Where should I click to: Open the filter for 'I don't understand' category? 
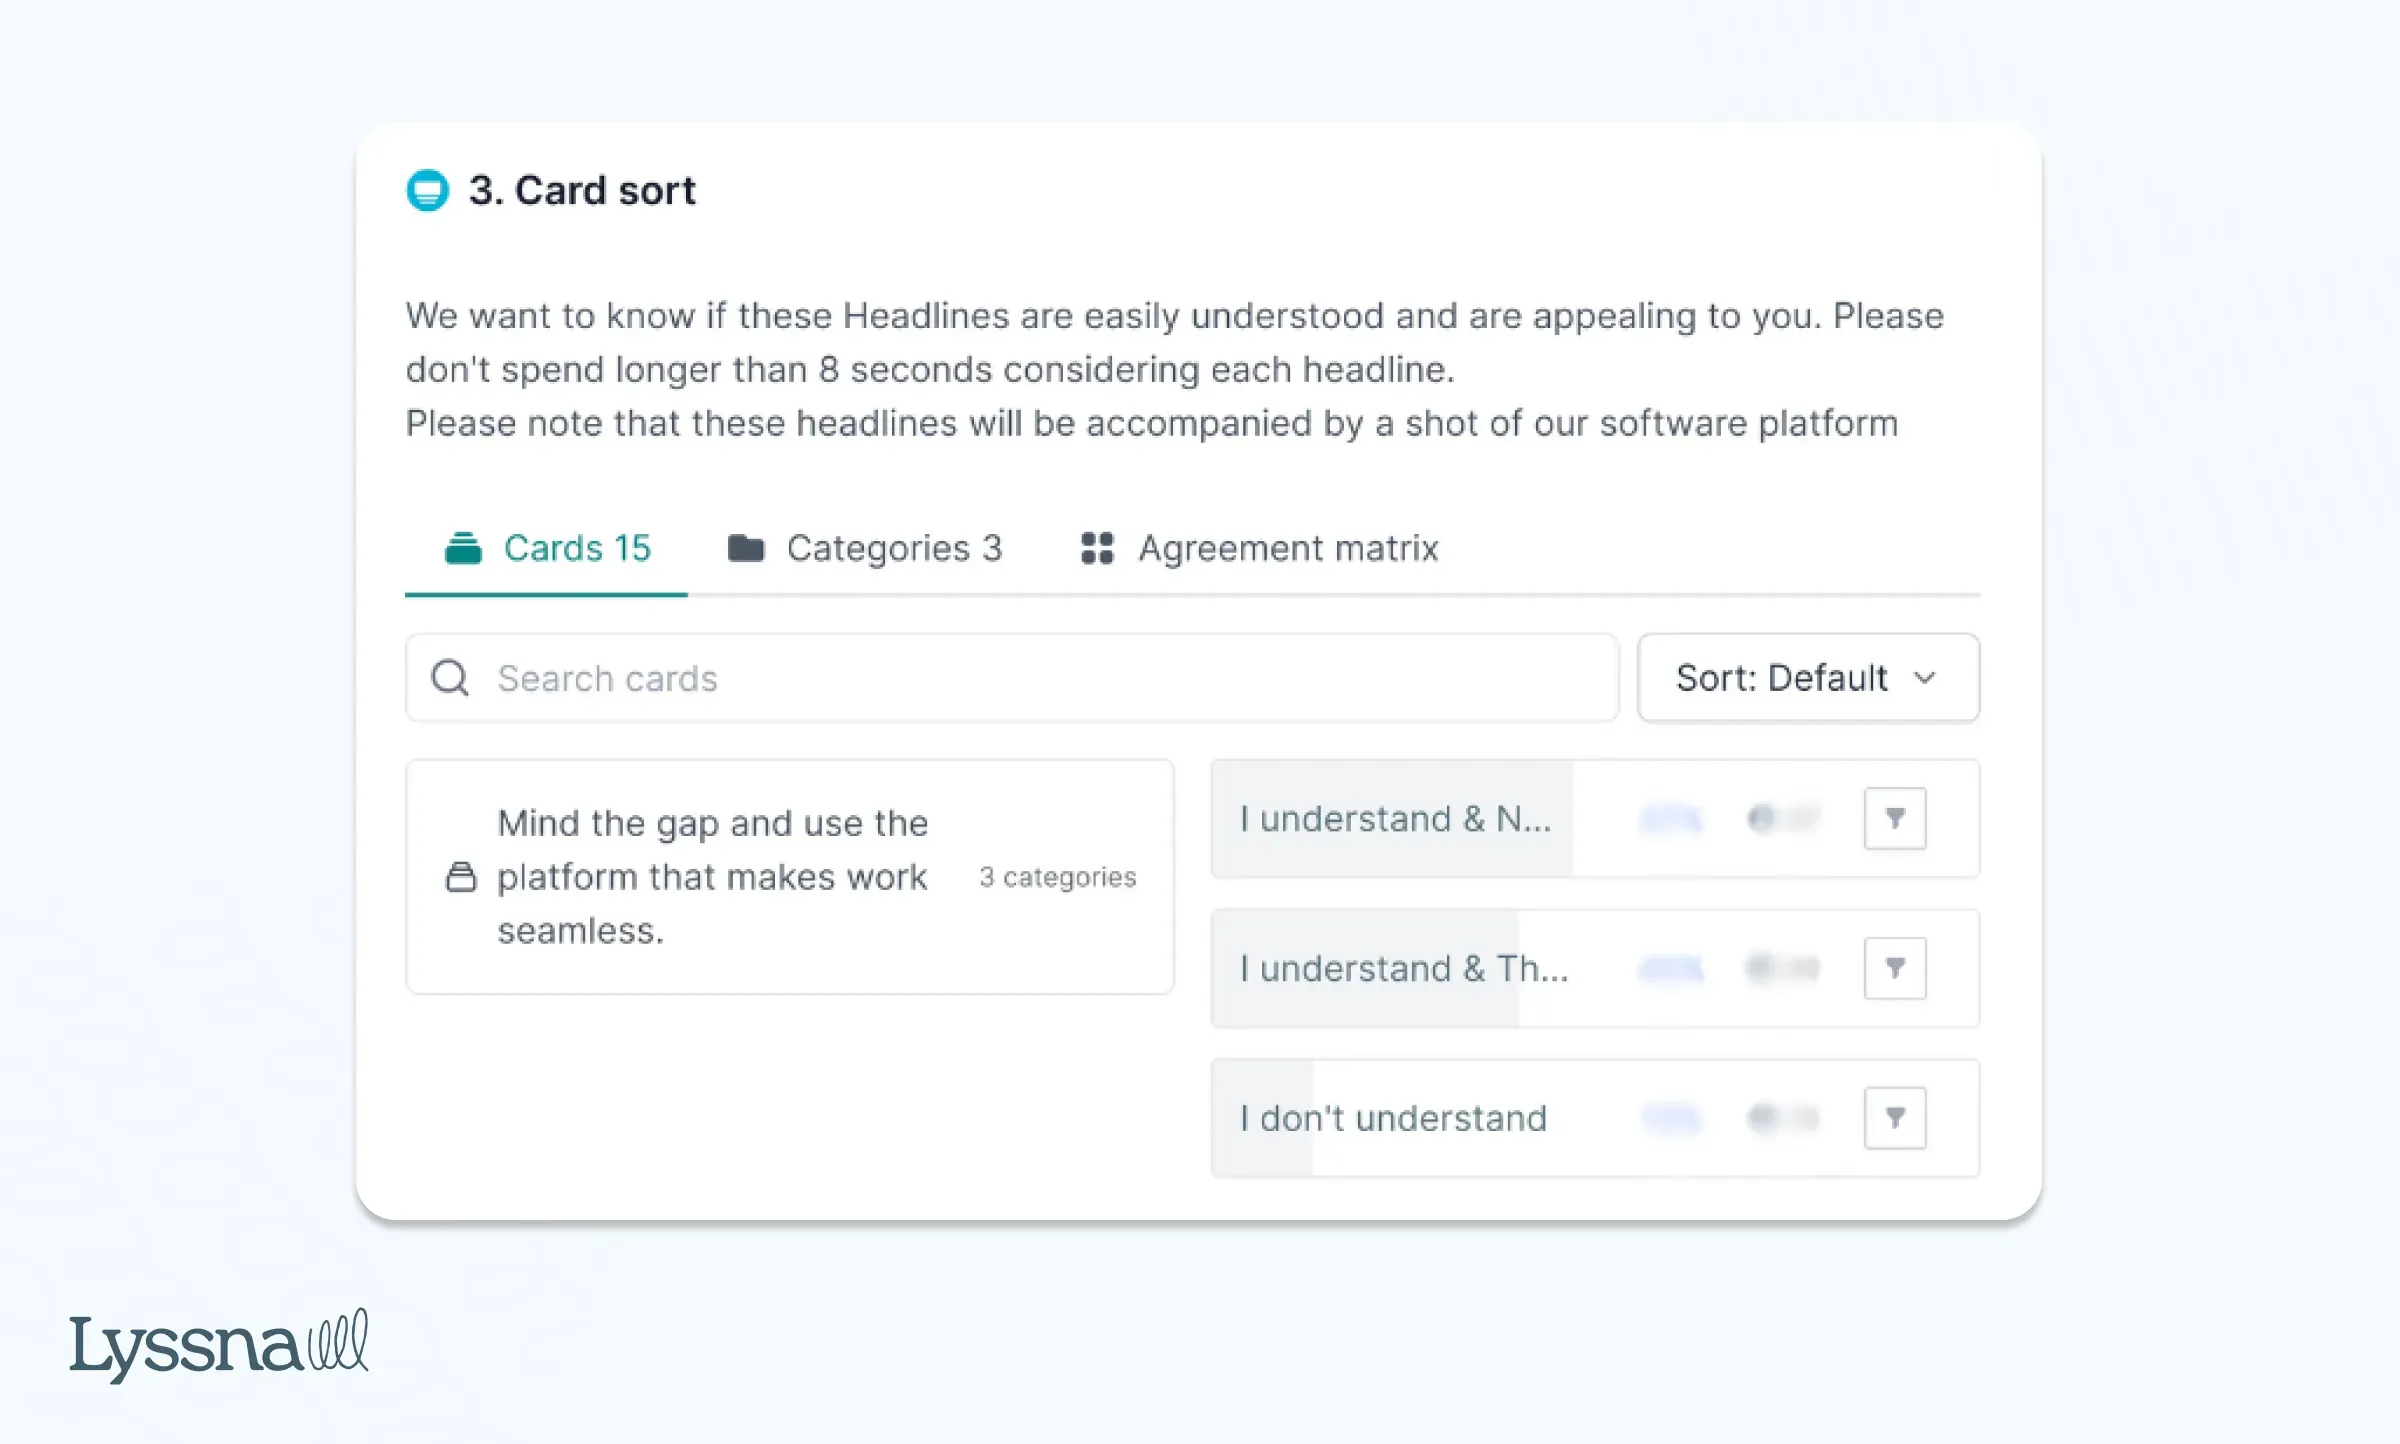pos(1895,1118)
